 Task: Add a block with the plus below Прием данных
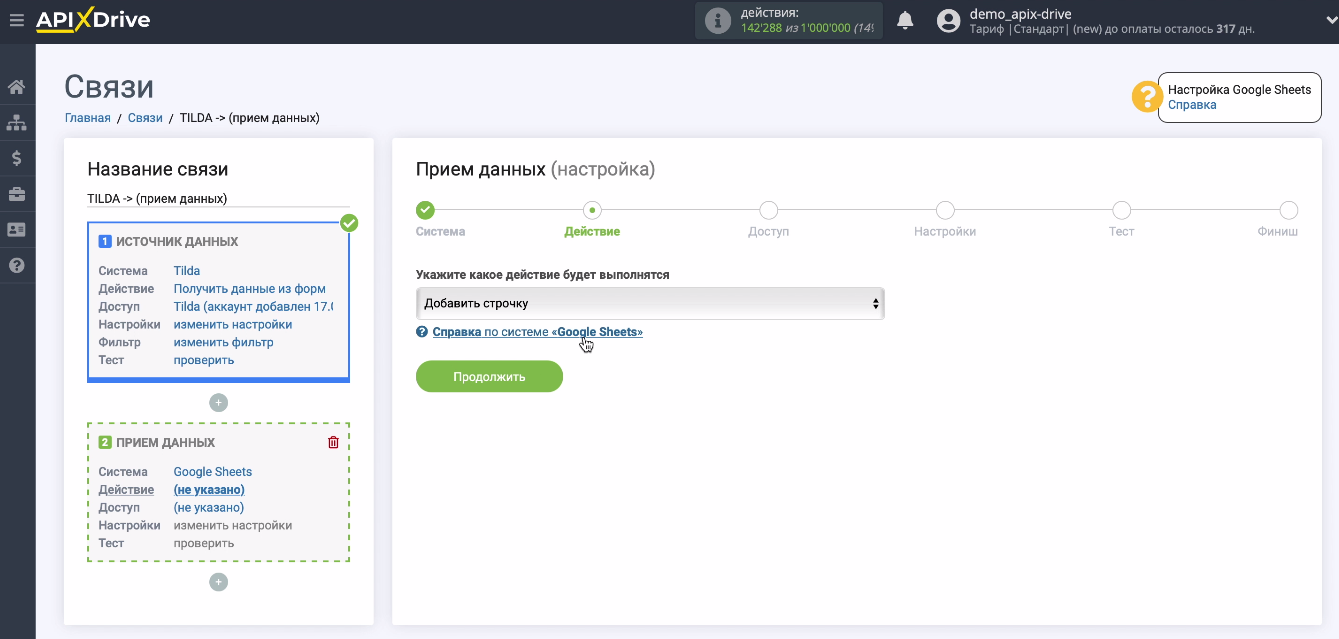[219, 582]
